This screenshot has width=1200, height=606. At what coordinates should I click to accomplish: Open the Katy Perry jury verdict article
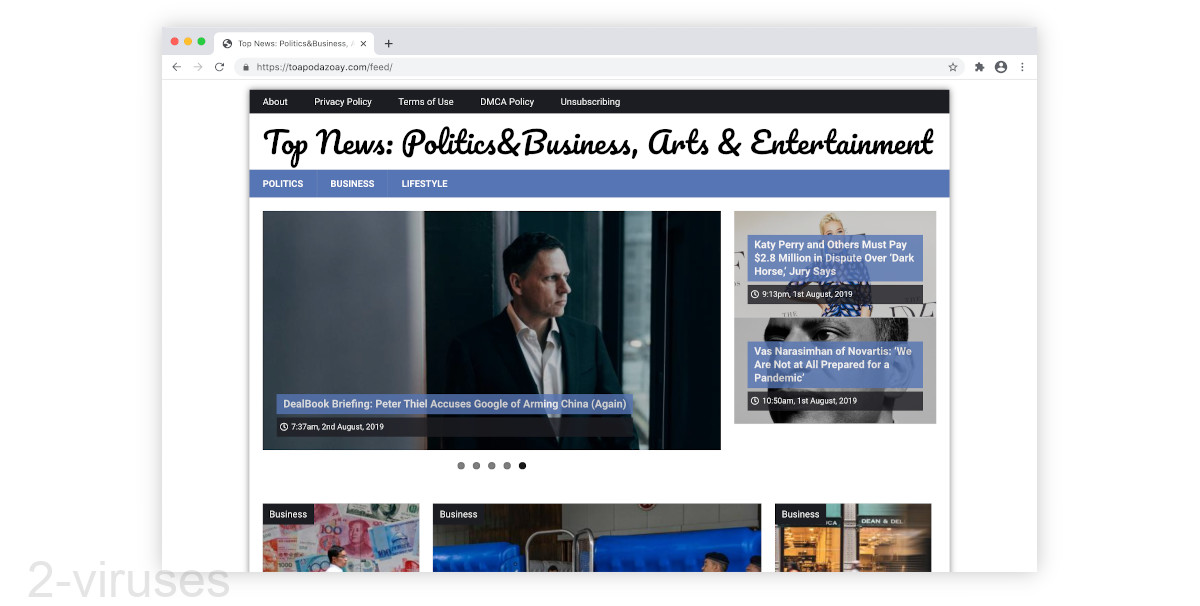[x=833, y=257]
